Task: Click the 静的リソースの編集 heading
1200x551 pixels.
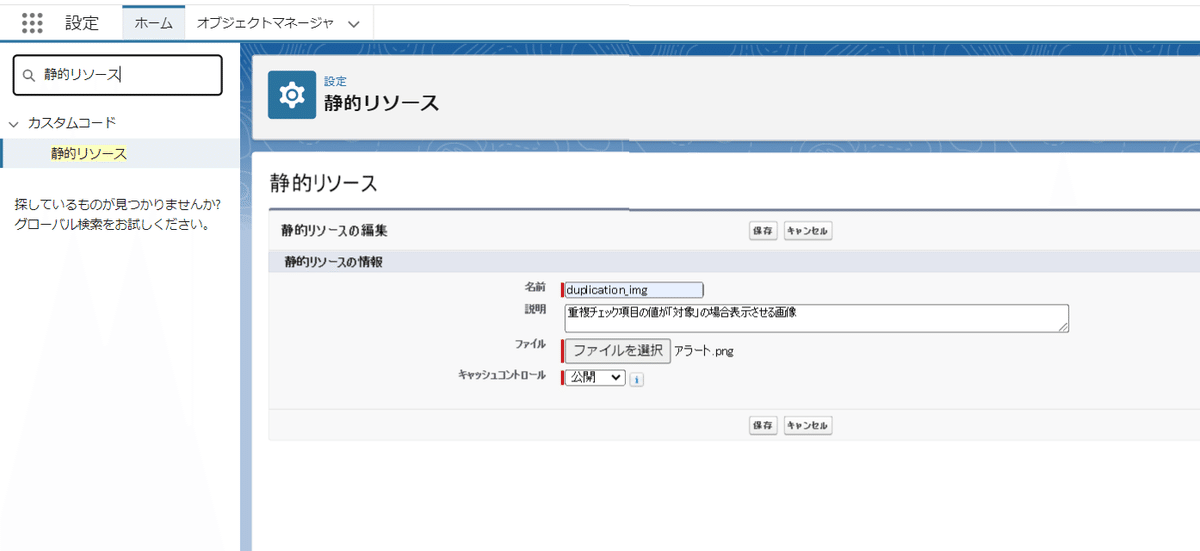Action: 334,231
